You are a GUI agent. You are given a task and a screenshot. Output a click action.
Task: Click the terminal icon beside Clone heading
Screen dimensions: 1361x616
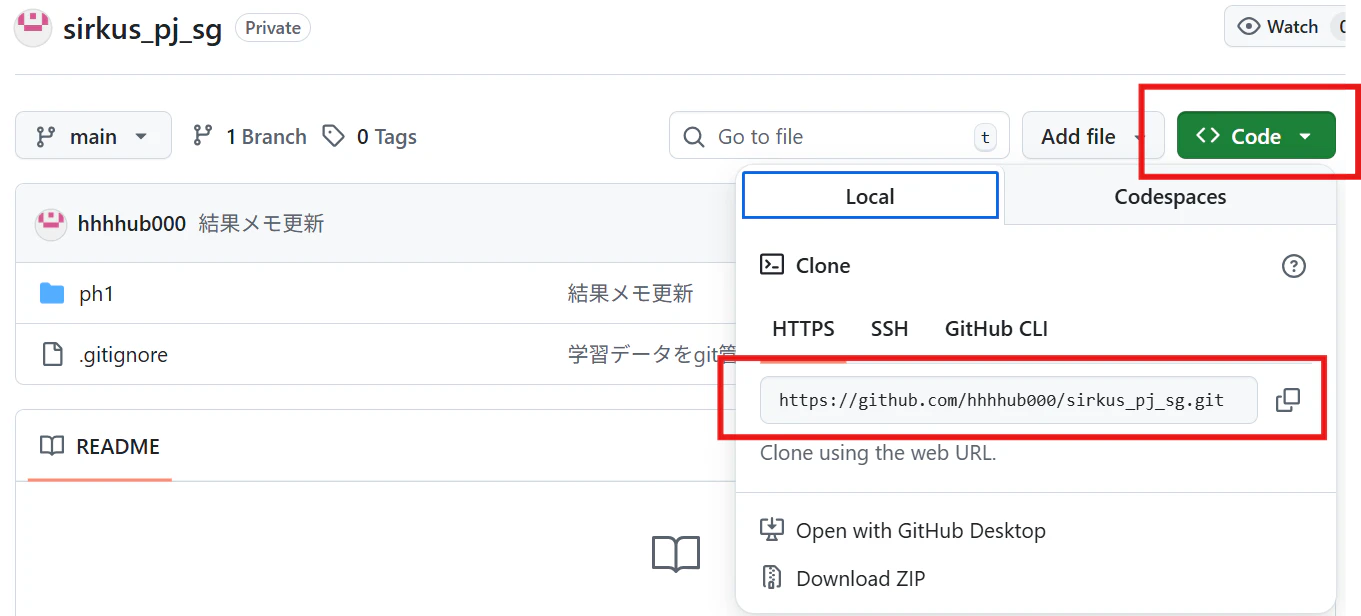(x=772, y=265)
